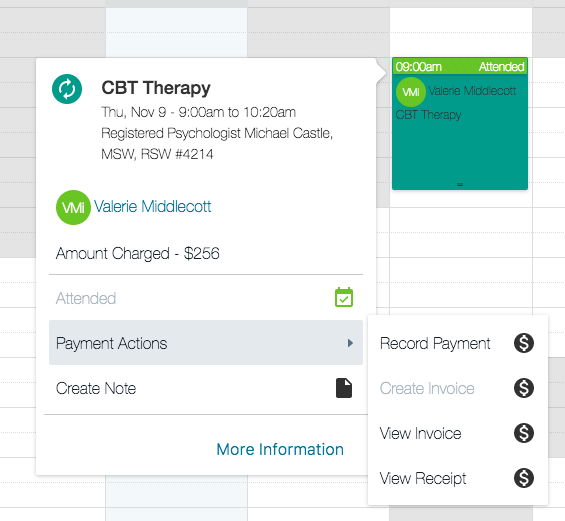The width and height of the screenshot is (565, 521).
Task: Open Valerie Middlecott's patient profile link
Action: (152, 206)
